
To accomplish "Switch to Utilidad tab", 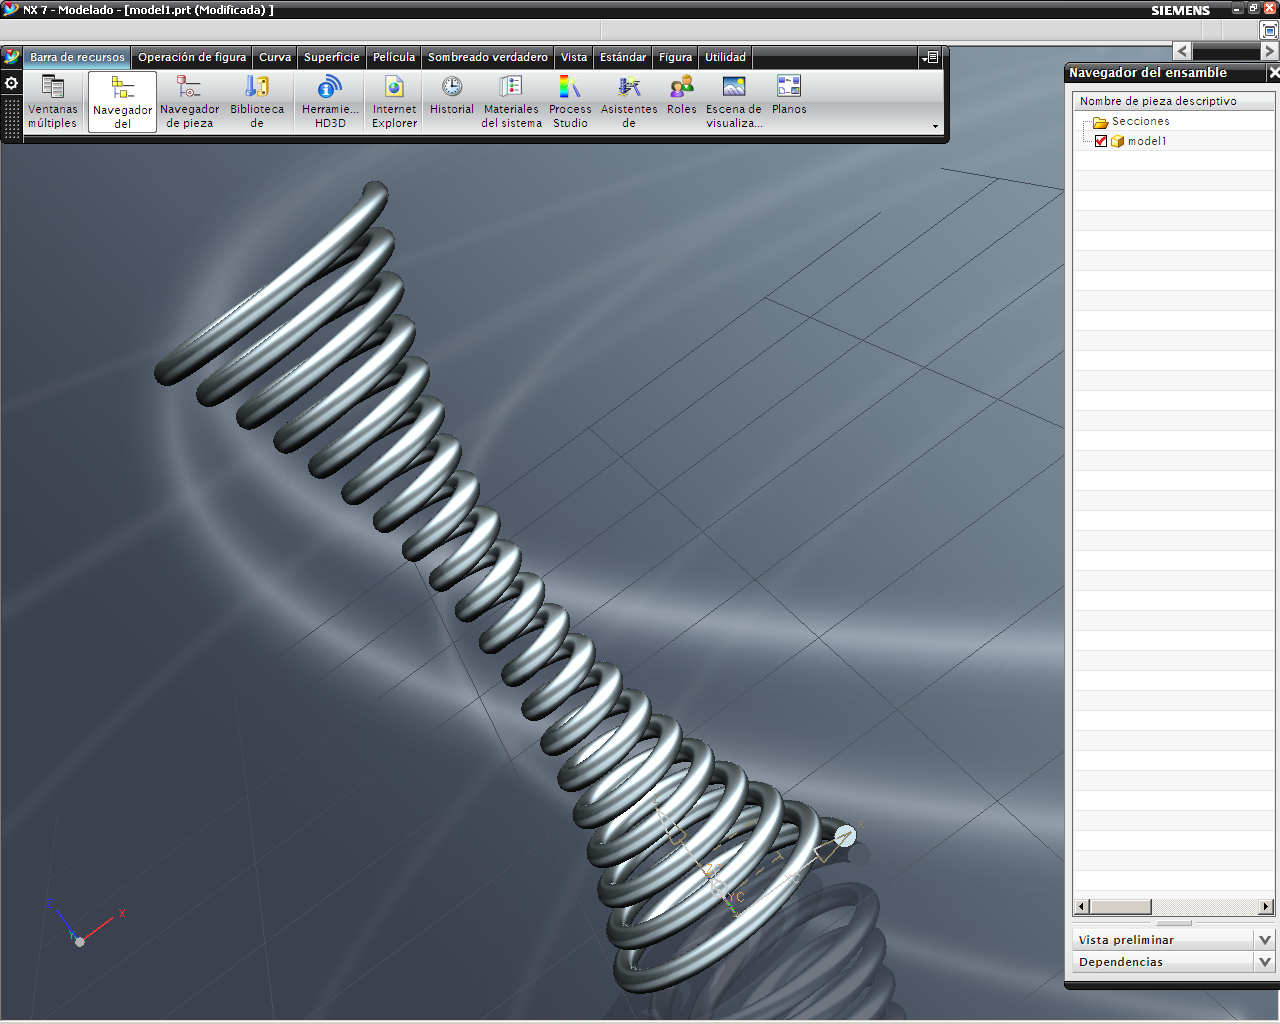I will tap(726, 57).
